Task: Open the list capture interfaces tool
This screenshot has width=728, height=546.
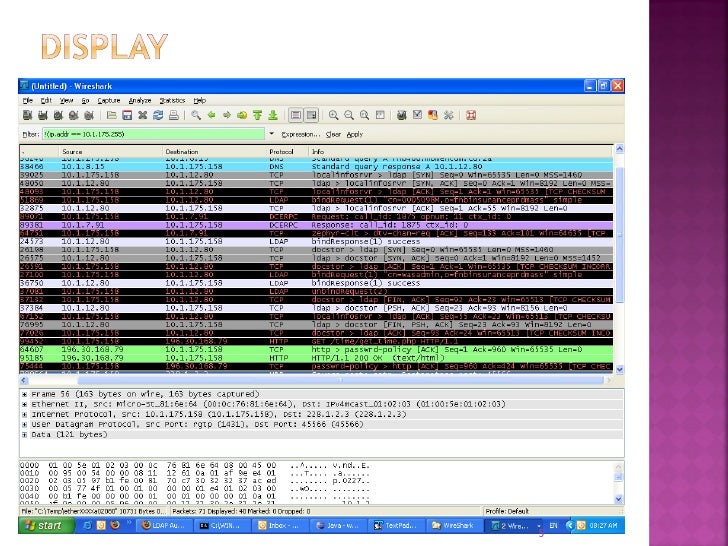Action: 27,115
